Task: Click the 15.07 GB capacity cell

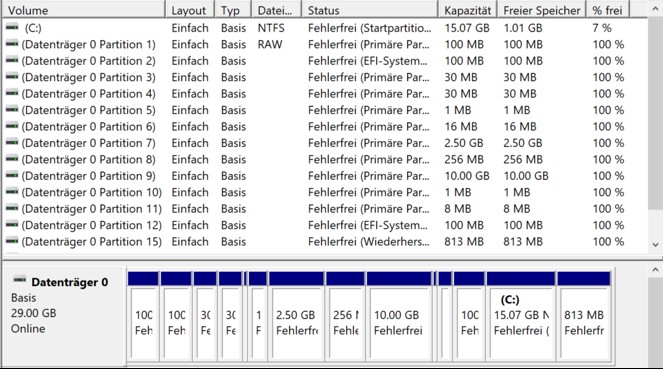Action: tap(467, 28)
